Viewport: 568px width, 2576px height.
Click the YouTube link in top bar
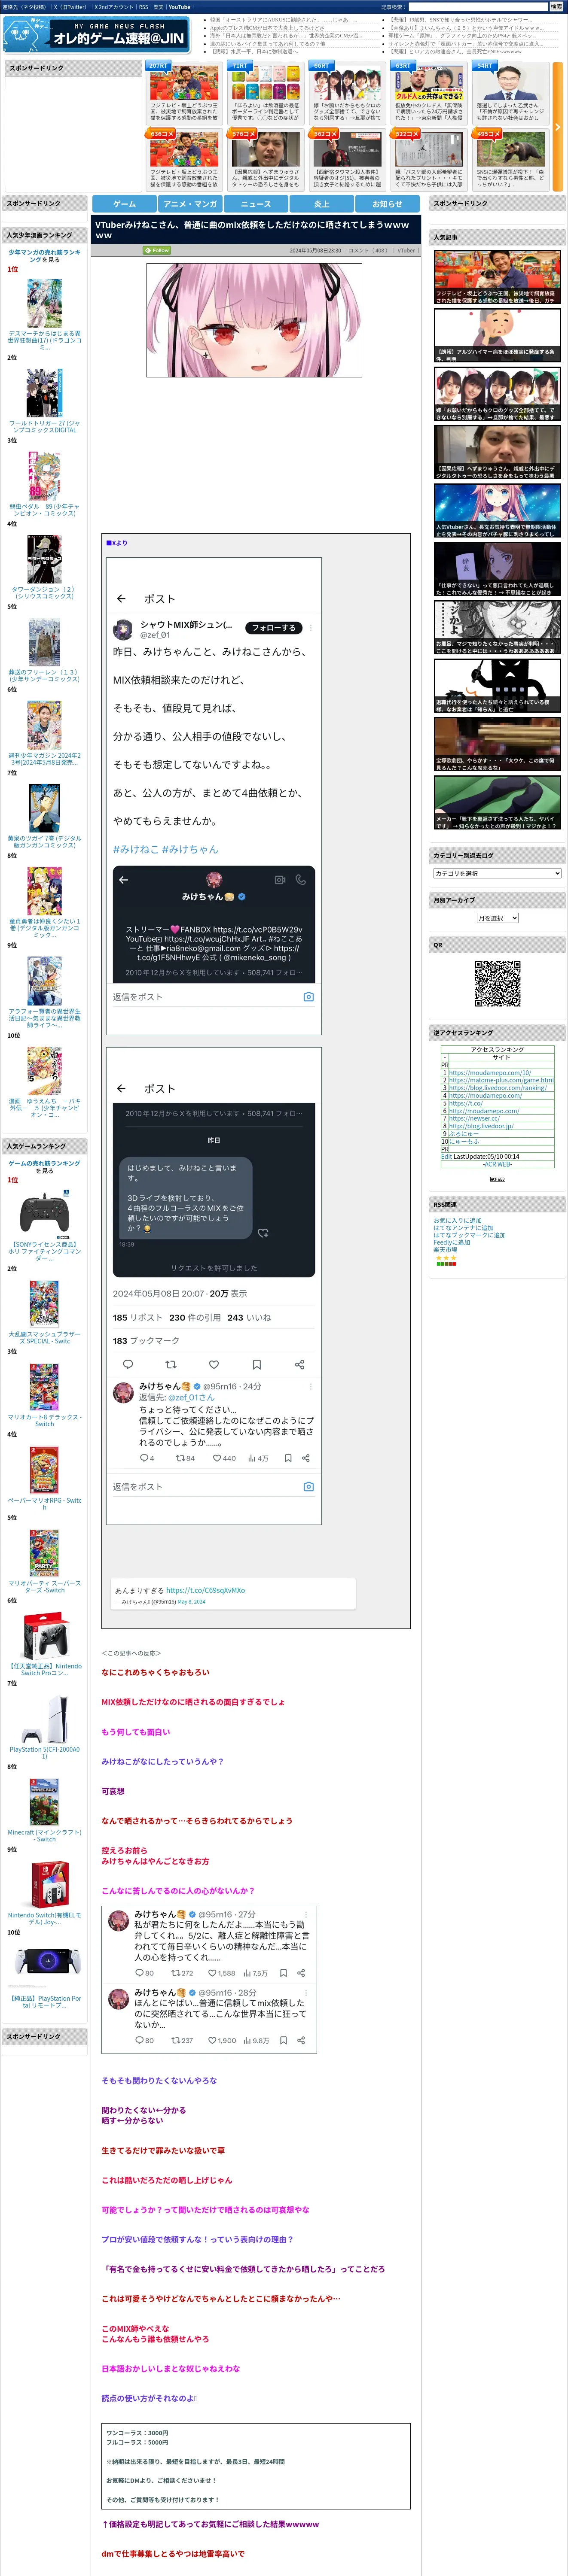point(179,7)
